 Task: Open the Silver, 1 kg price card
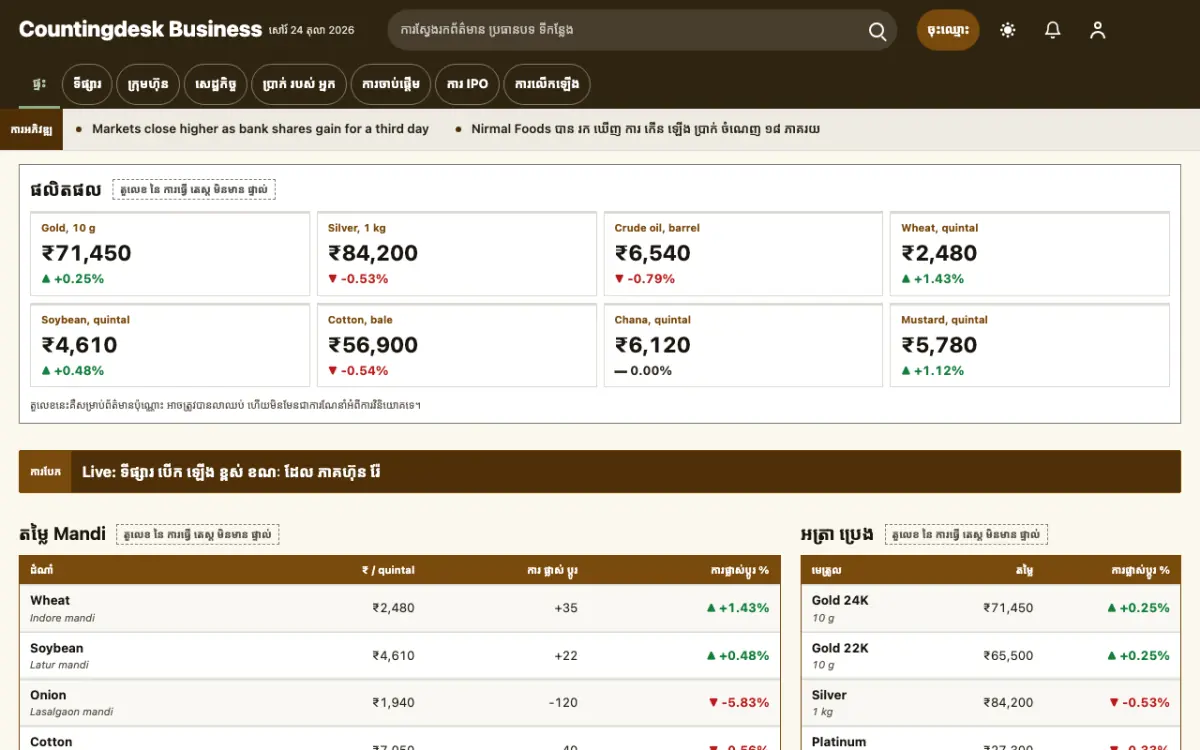(457, 254)
